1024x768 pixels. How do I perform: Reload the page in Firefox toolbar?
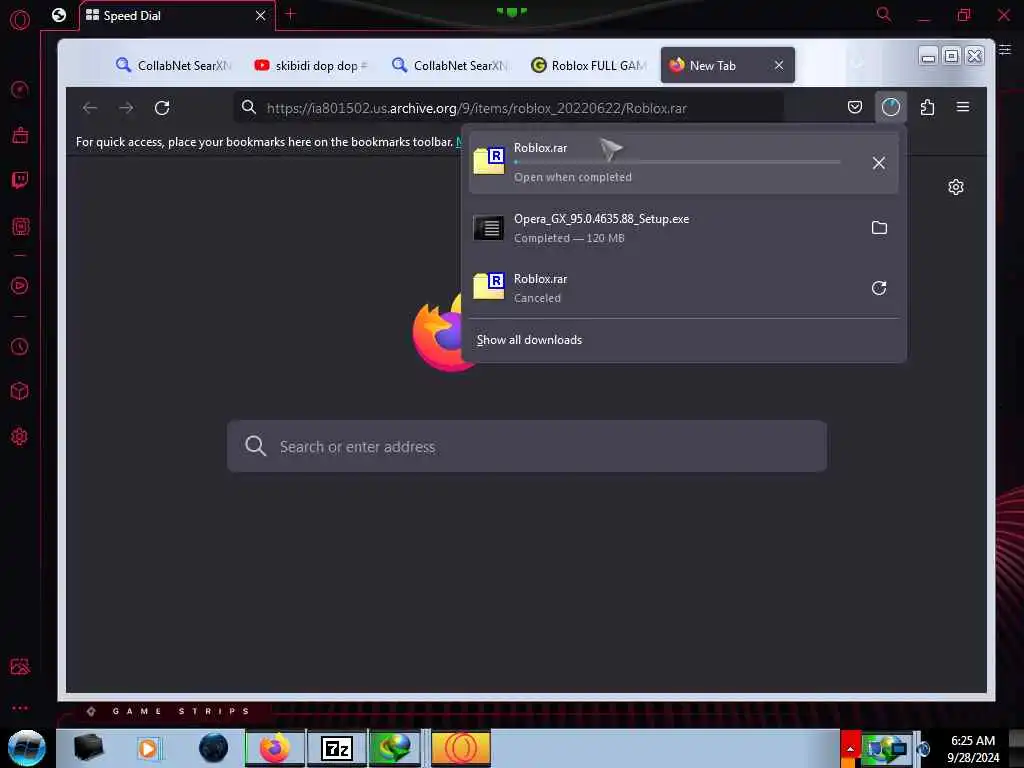click(x=162, y=108)
